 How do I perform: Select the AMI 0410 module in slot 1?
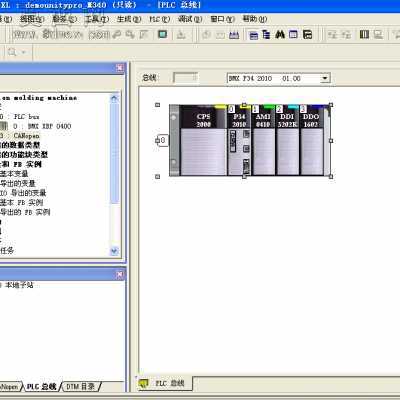(x=263, y=140)
